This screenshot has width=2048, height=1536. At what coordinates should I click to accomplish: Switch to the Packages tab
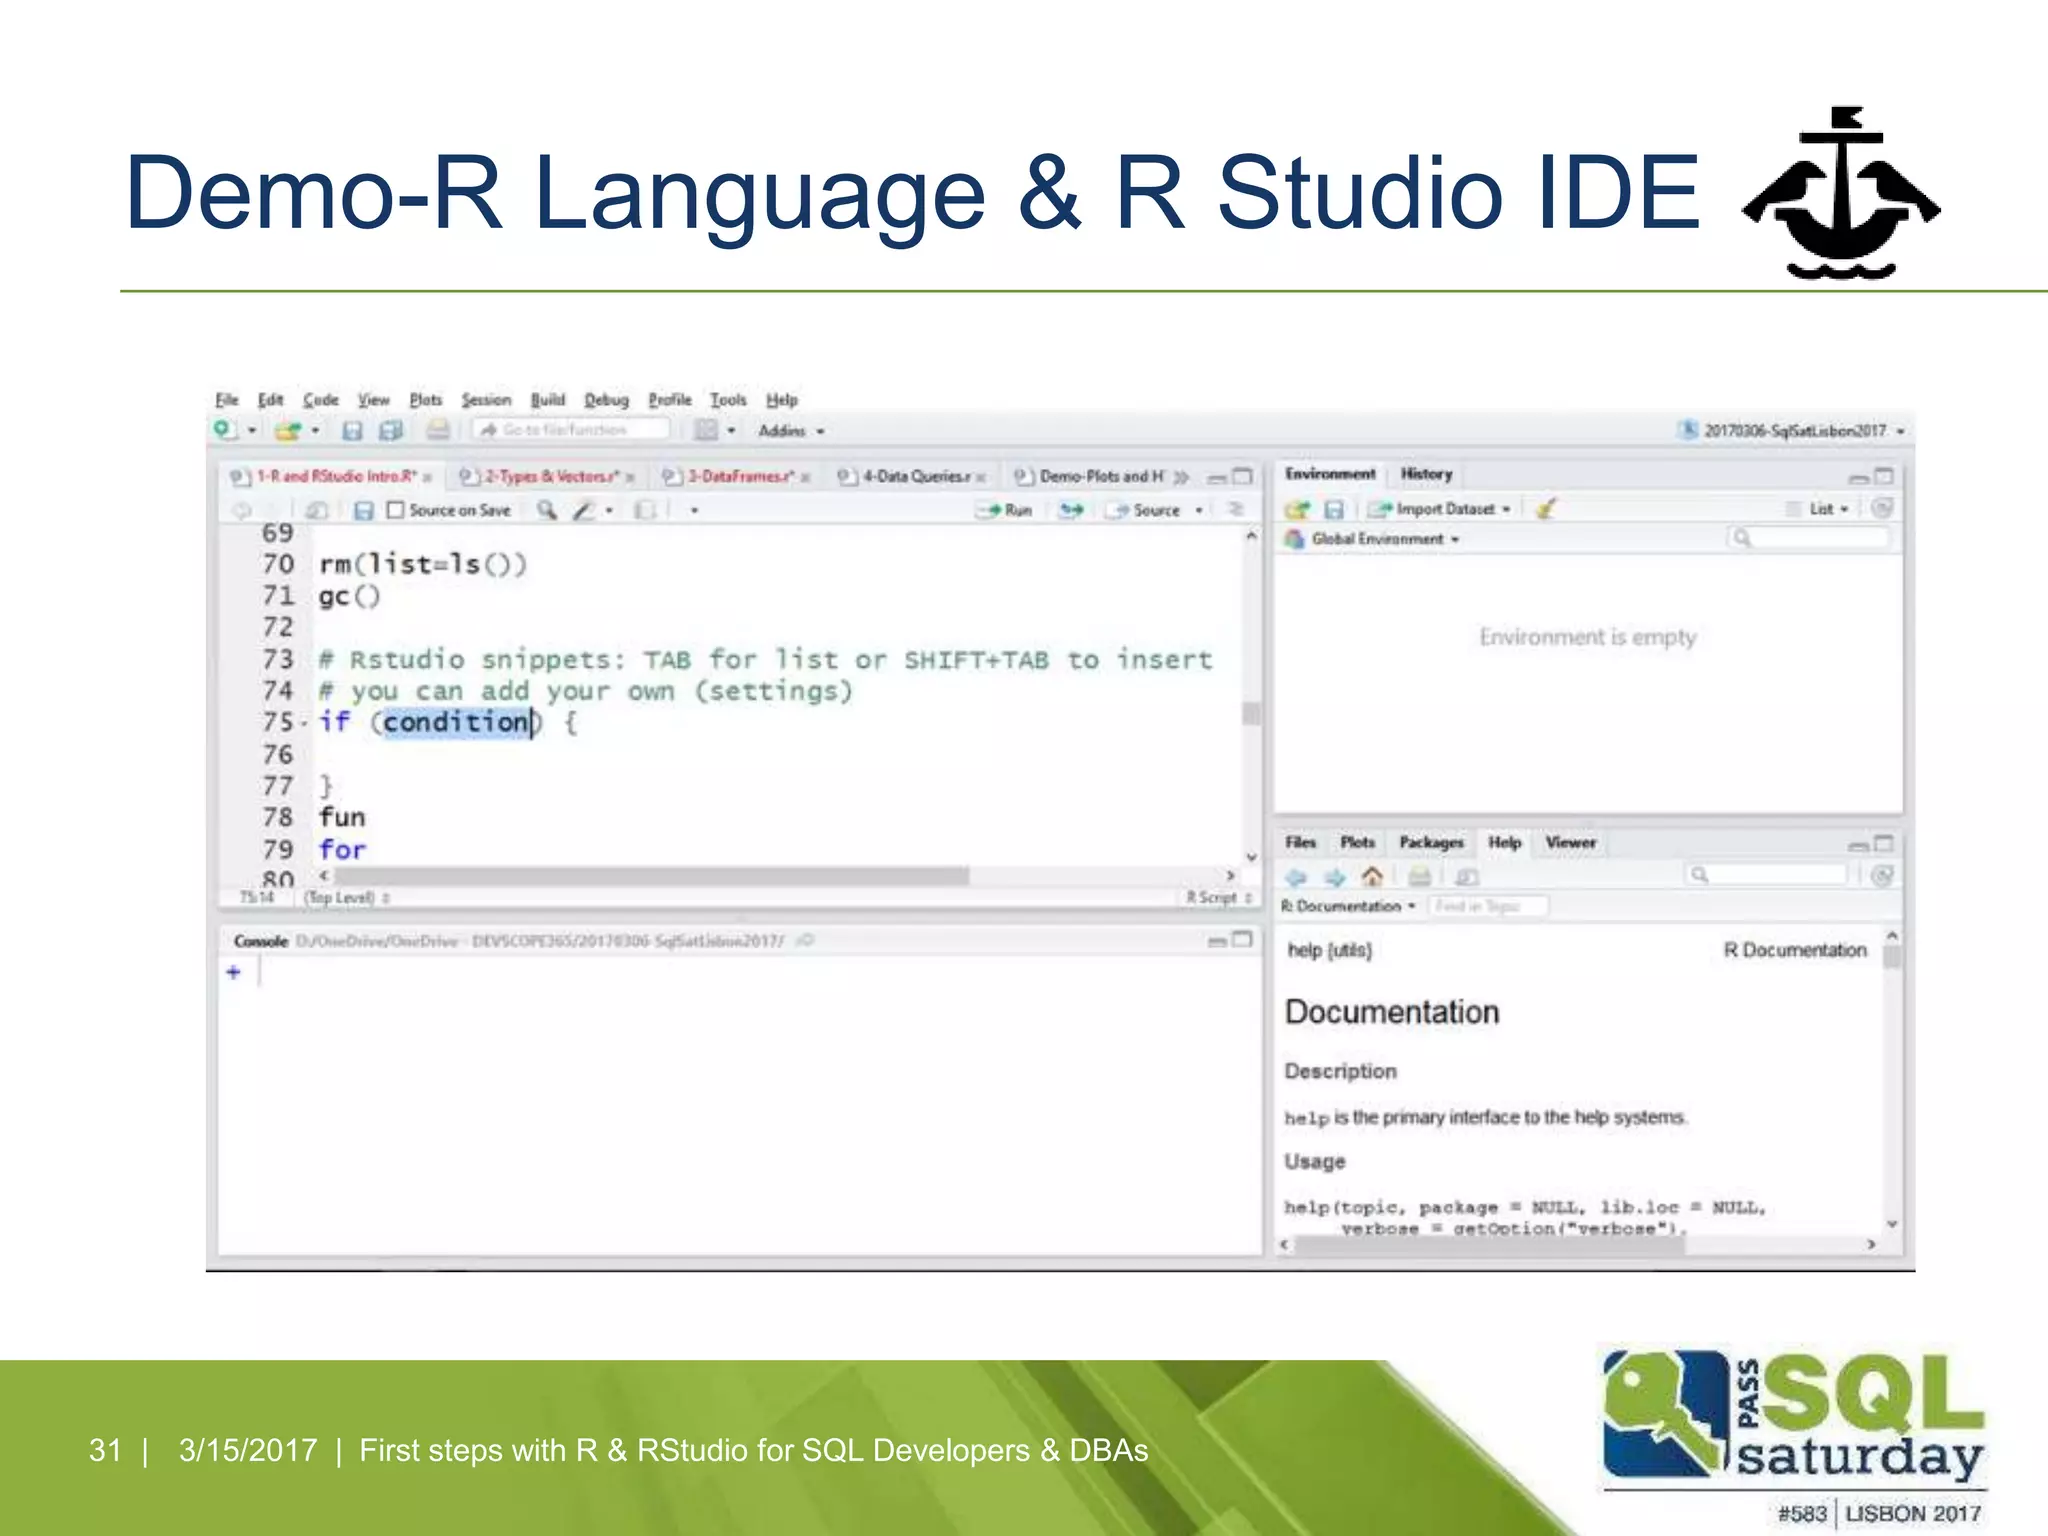pos(1431,842)
